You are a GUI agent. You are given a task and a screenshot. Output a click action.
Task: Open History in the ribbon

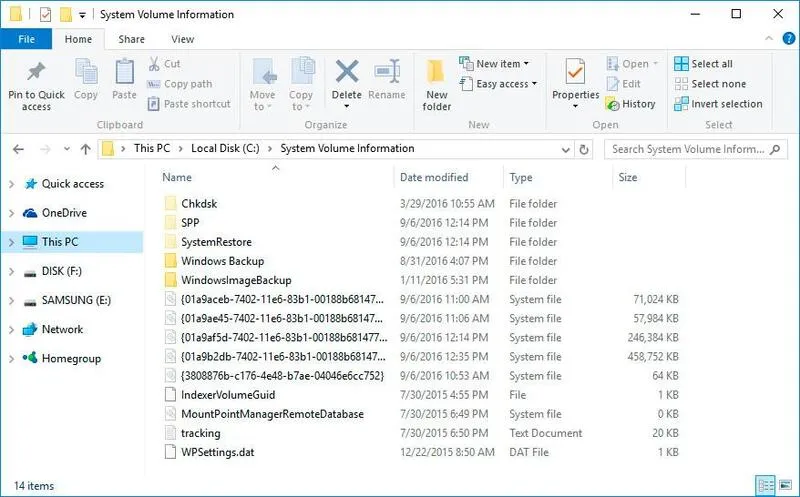click(630, 104)
